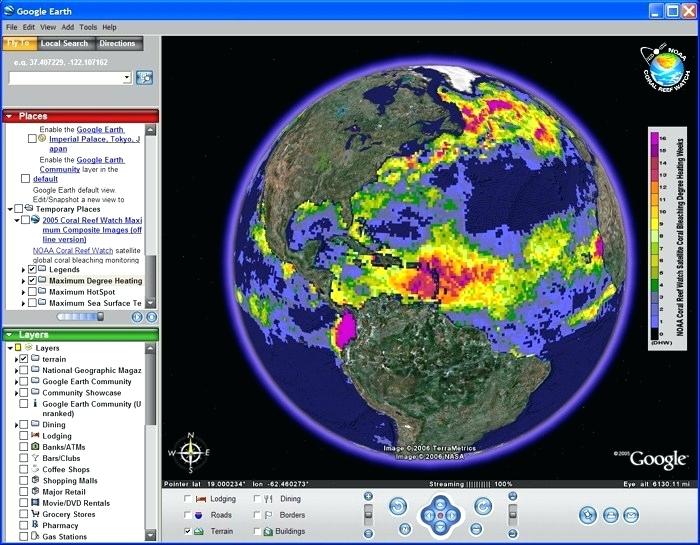
Task: Click the Grocery Stores cart icon
Action: click(35, 514)
